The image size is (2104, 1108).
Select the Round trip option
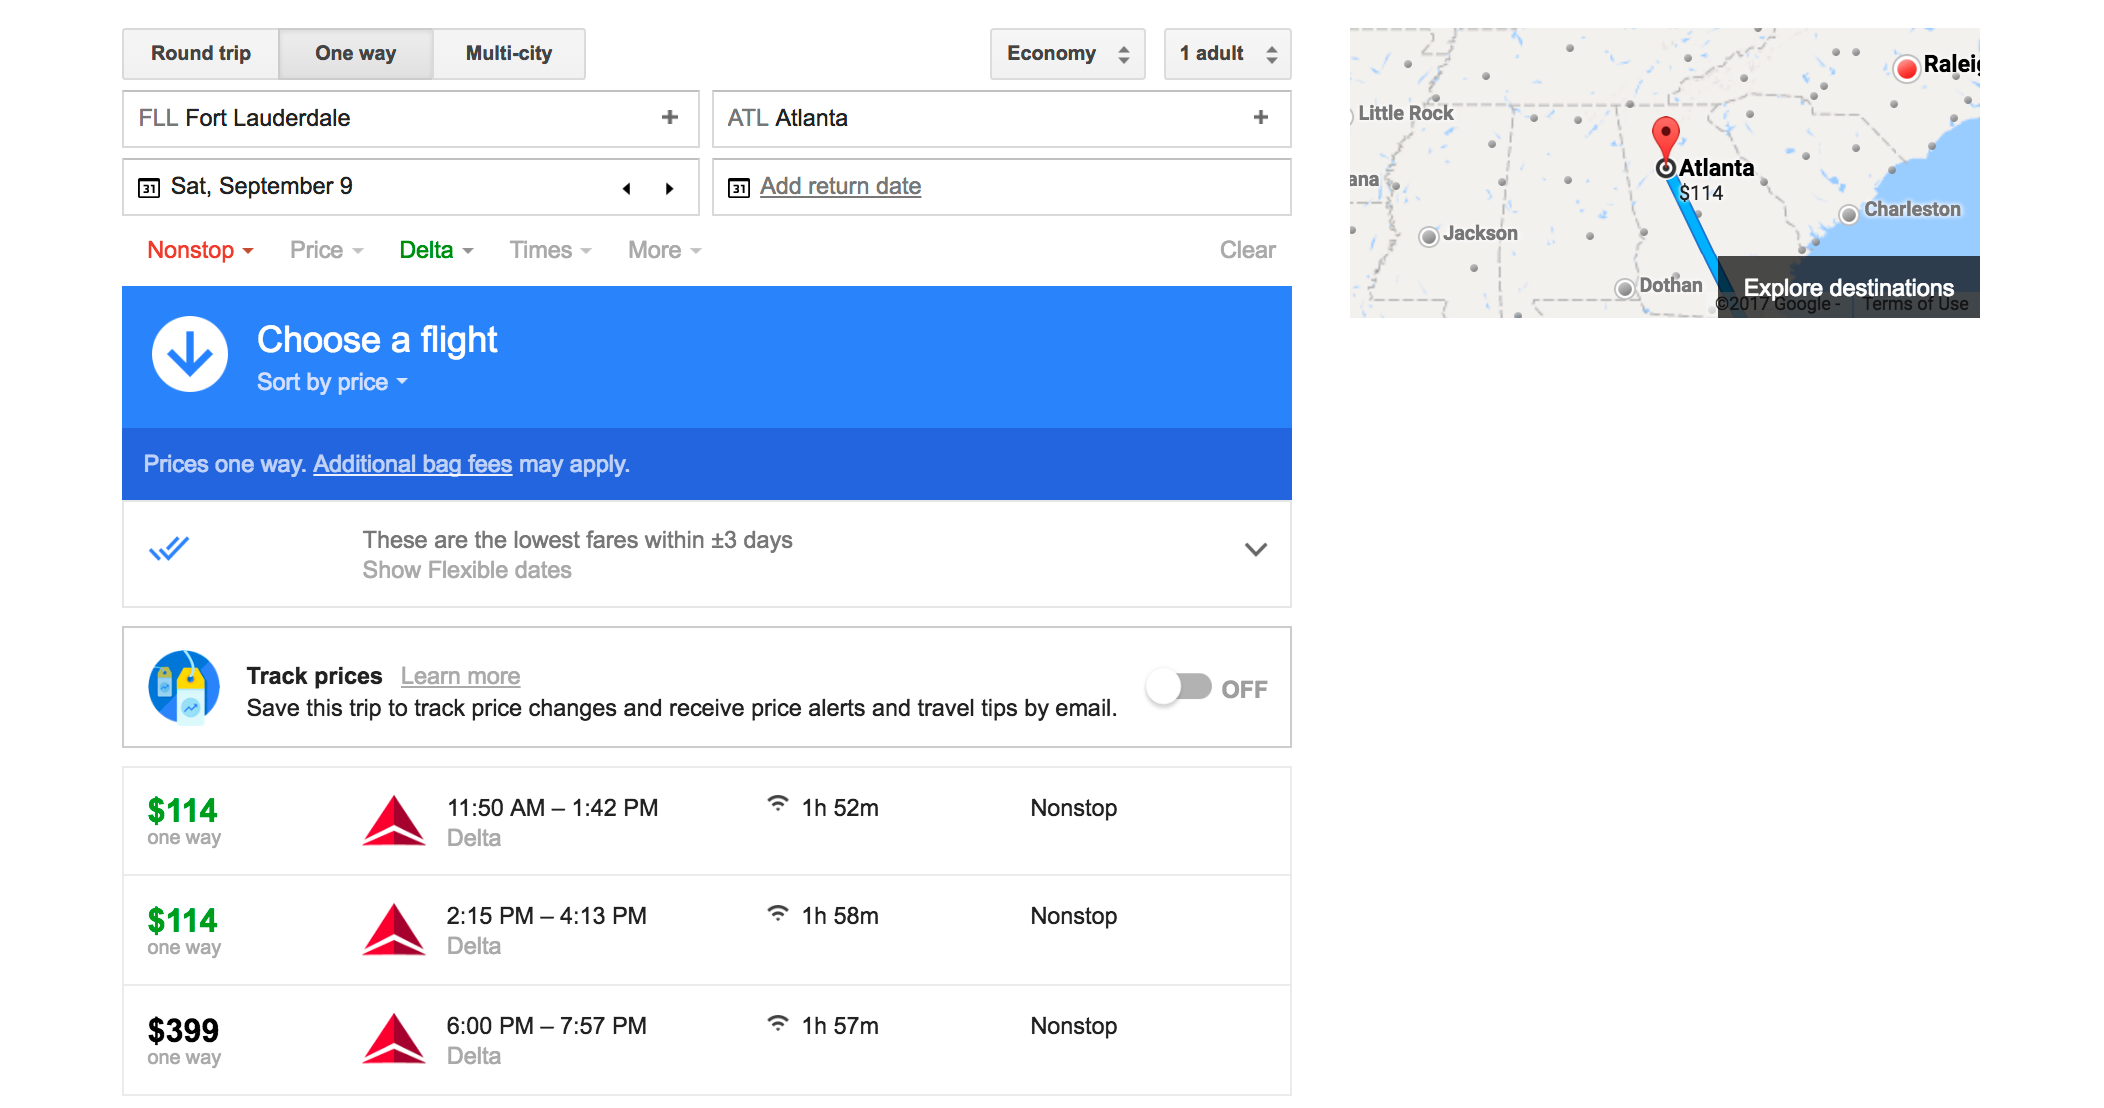[201, 54]
